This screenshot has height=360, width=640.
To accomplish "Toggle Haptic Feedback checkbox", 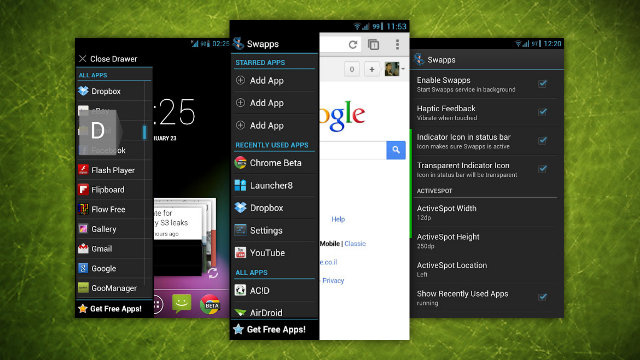I will coord(542,112).
